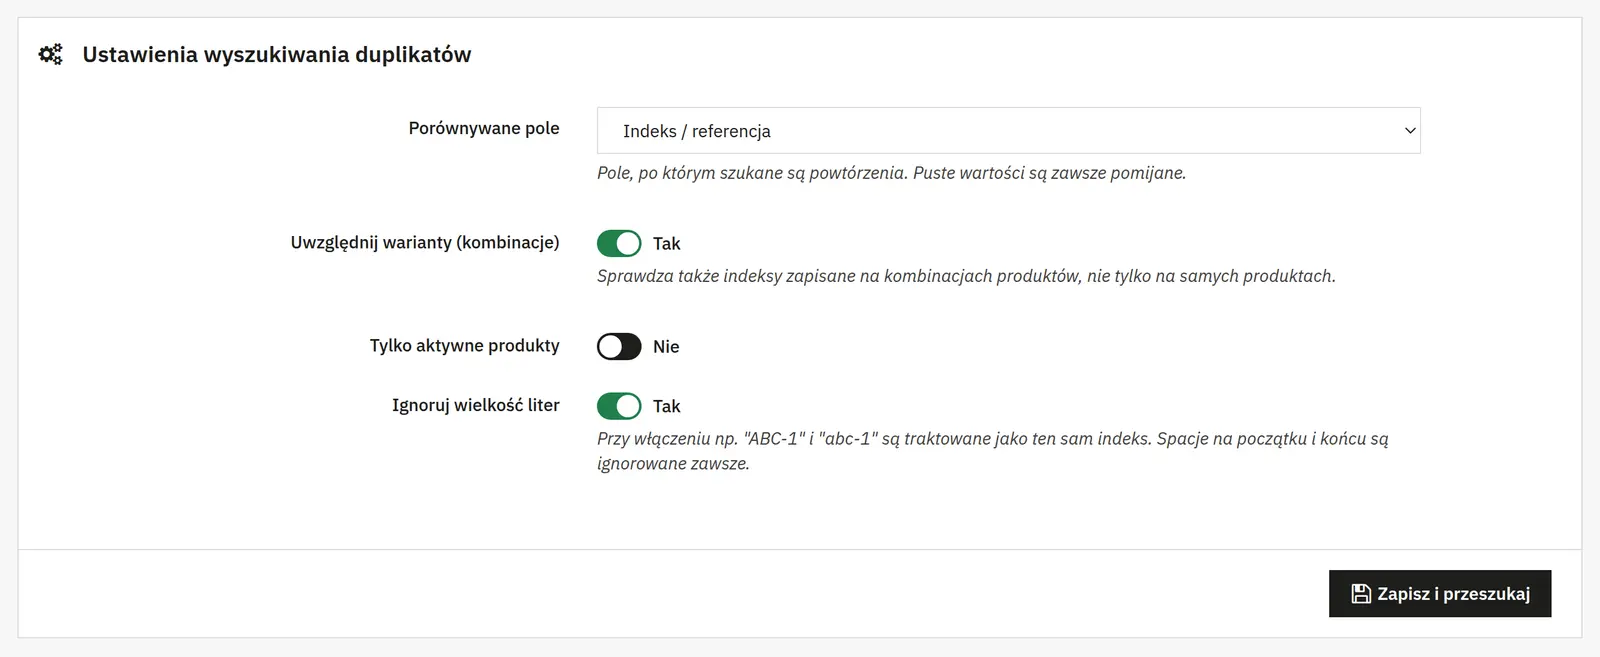Click the chevron arrow of the Porównywane pole select
1600x657 pixels.
[x=1410, y=131]
